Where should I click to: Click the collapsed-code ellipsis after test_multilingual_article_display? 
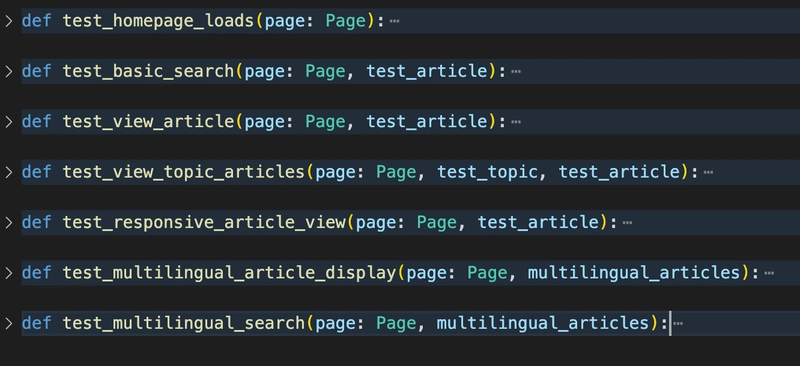(x=769, y=274)
